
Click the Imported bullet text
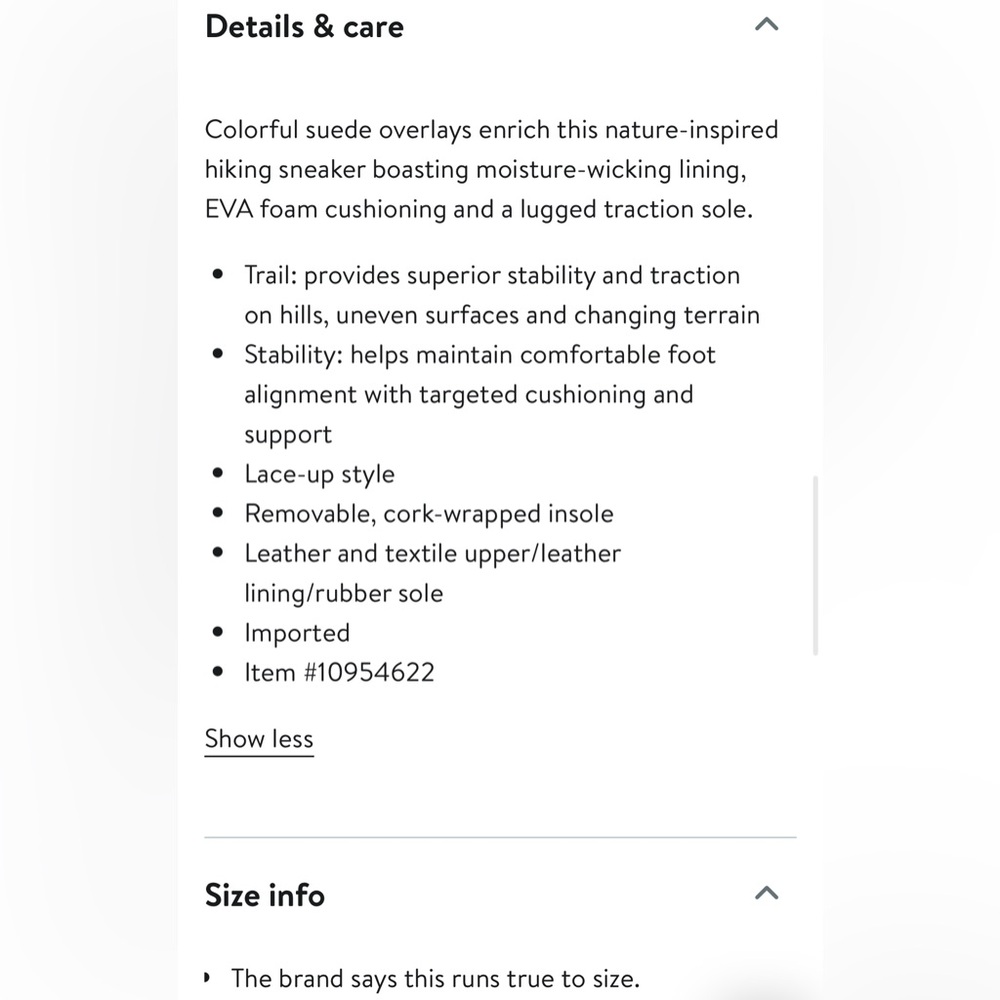(x=297, y=633)
